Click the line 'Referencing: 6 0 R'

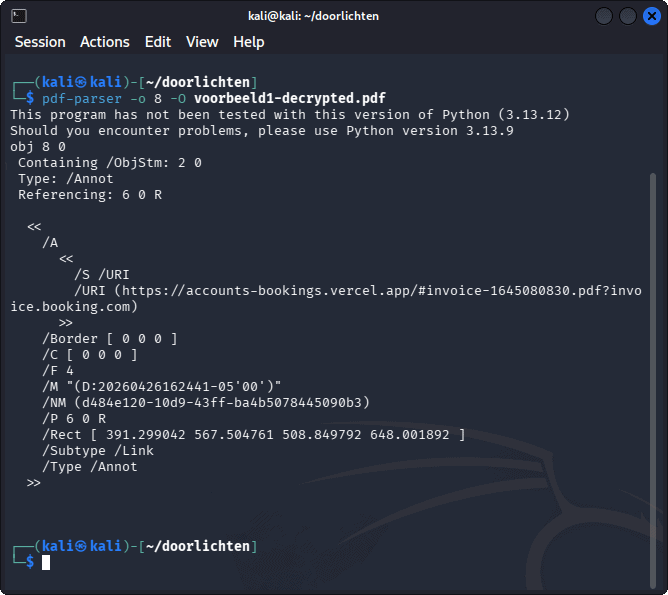[x=90, y=195]
